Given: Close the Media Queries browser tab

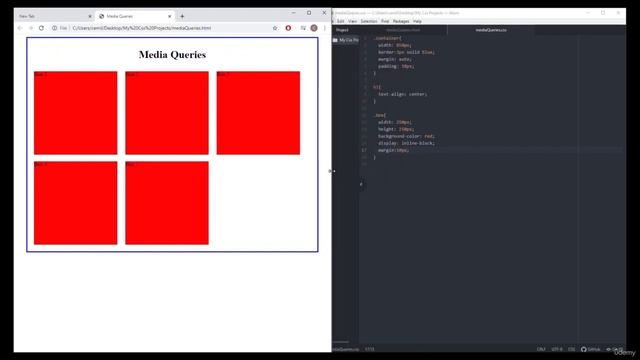Looking at the screenshot, I should coord(170,16).
